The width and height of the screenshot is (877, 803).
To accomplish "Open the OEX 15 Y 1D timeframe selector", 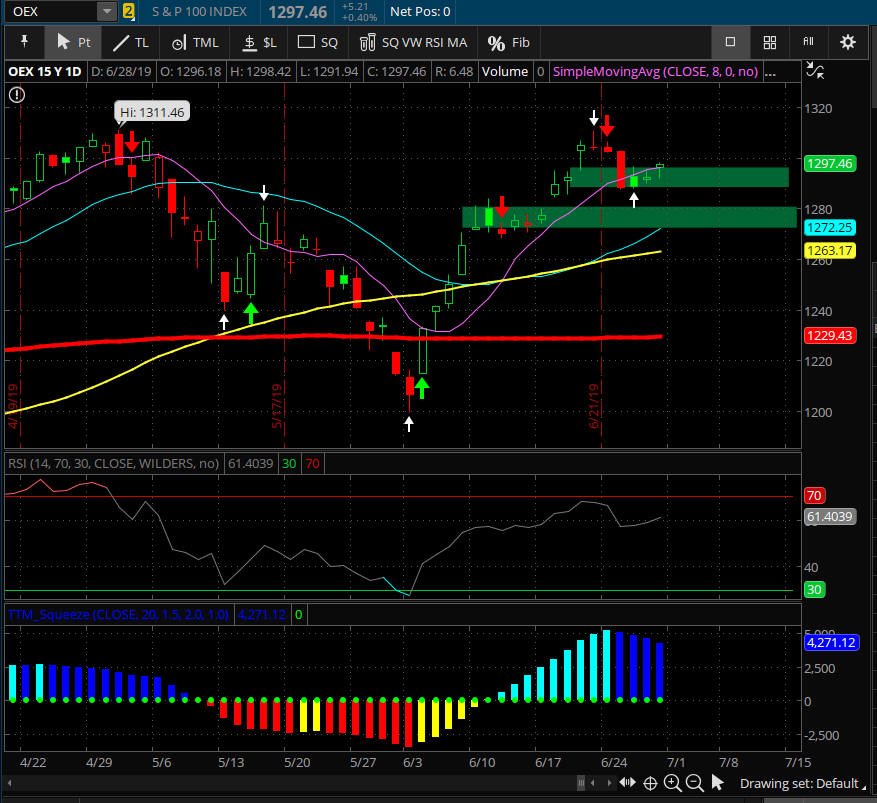I will tap(45, 72).
